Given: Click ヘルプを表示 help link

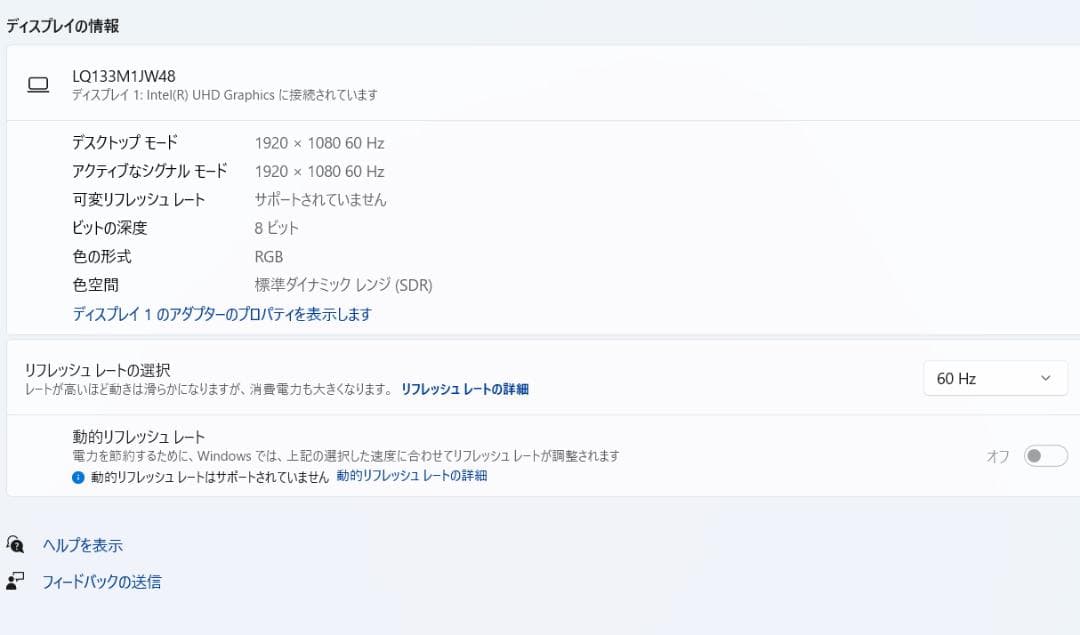Looking at the screenshot, I should (84, 545).
